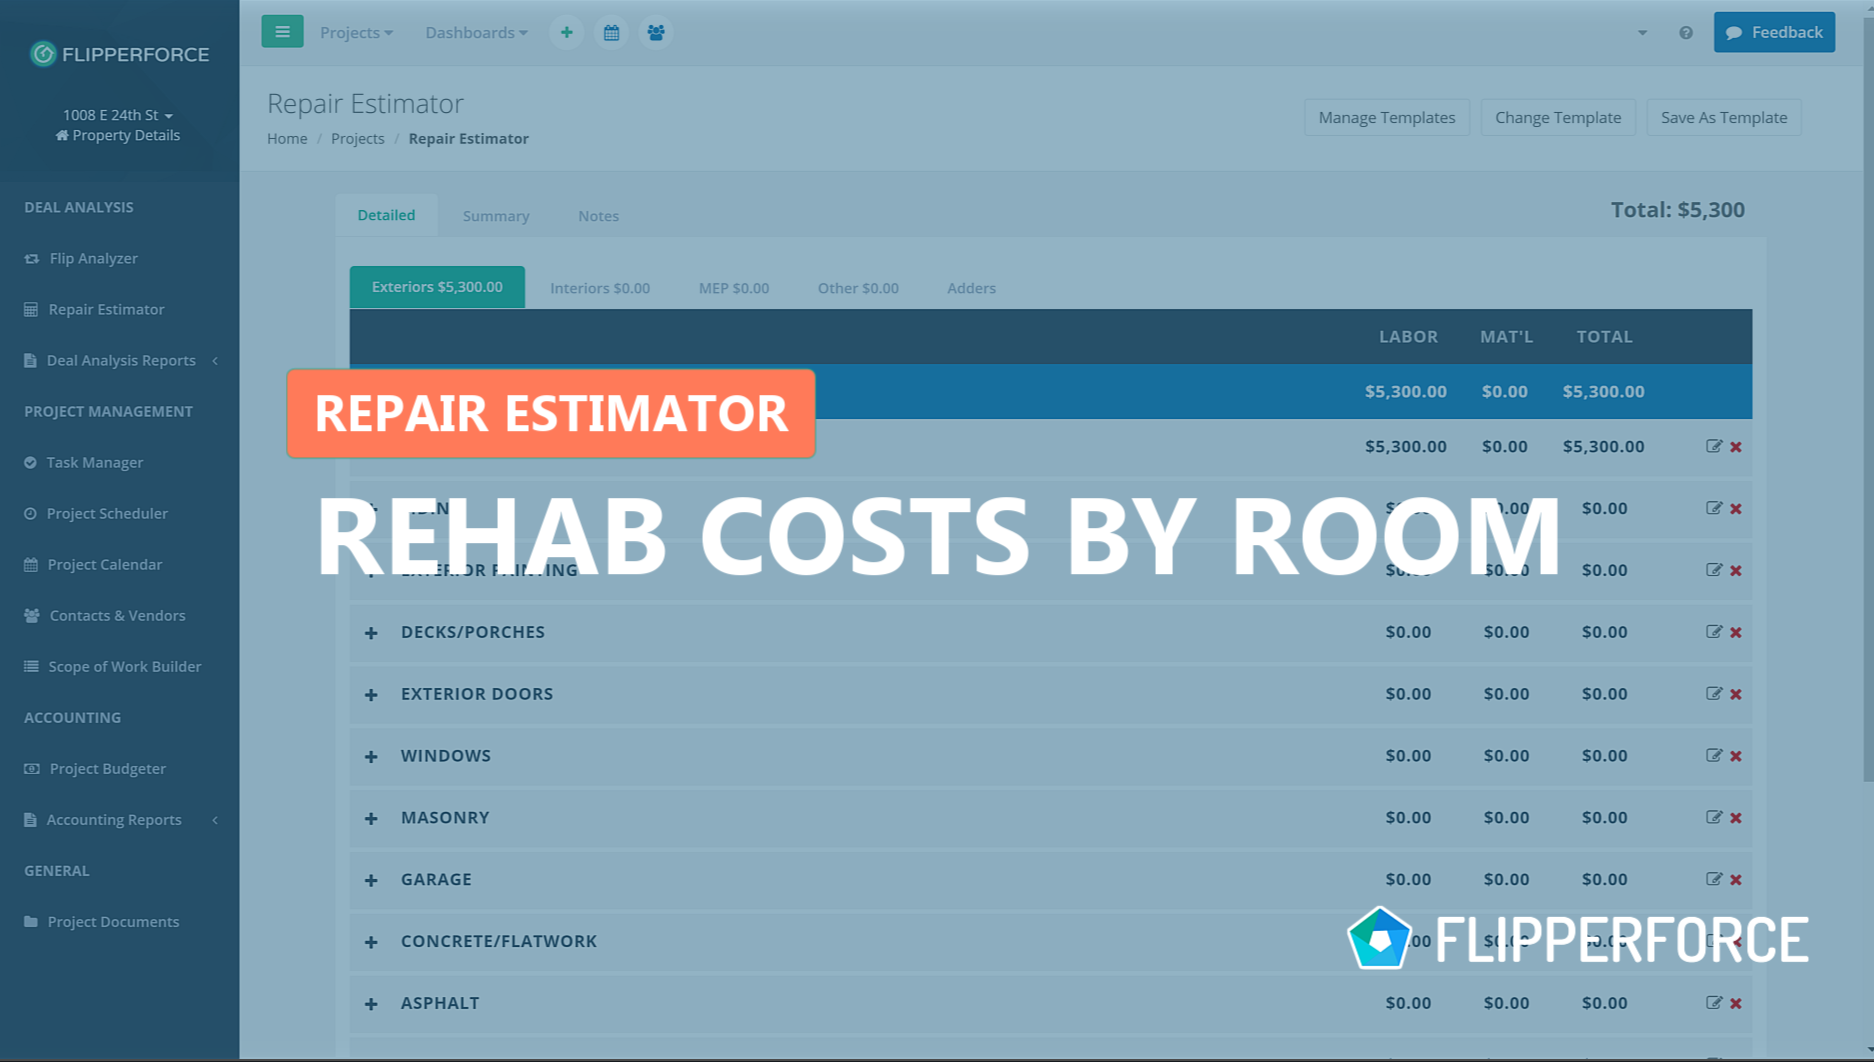Edit the Exterior Doors row

tap(1714, 693)
